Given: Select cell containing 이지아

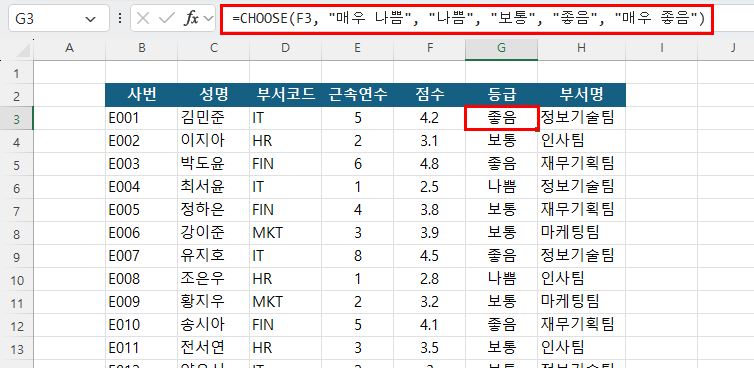Looking at the screenshot, I should tap(214, 141).
